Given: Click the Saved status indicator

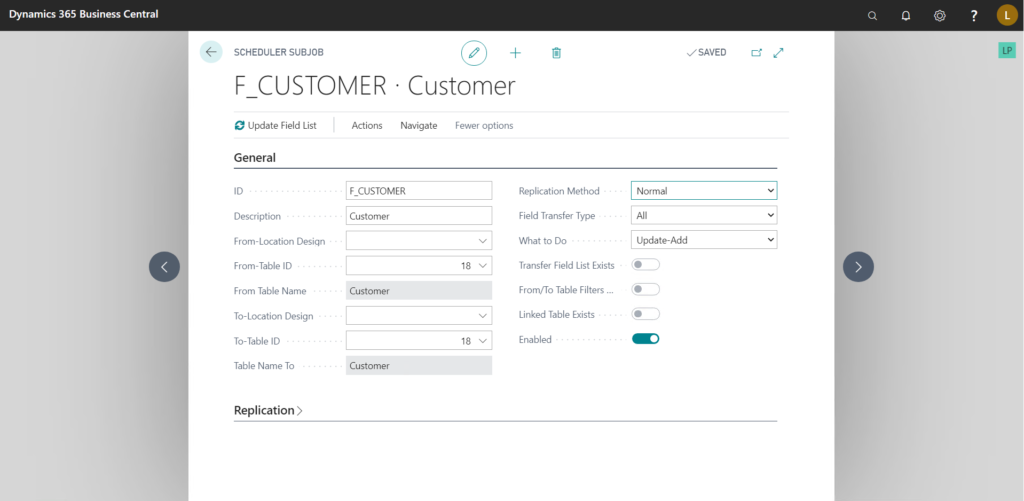Looking at the screenshot, I should point(706,52).
